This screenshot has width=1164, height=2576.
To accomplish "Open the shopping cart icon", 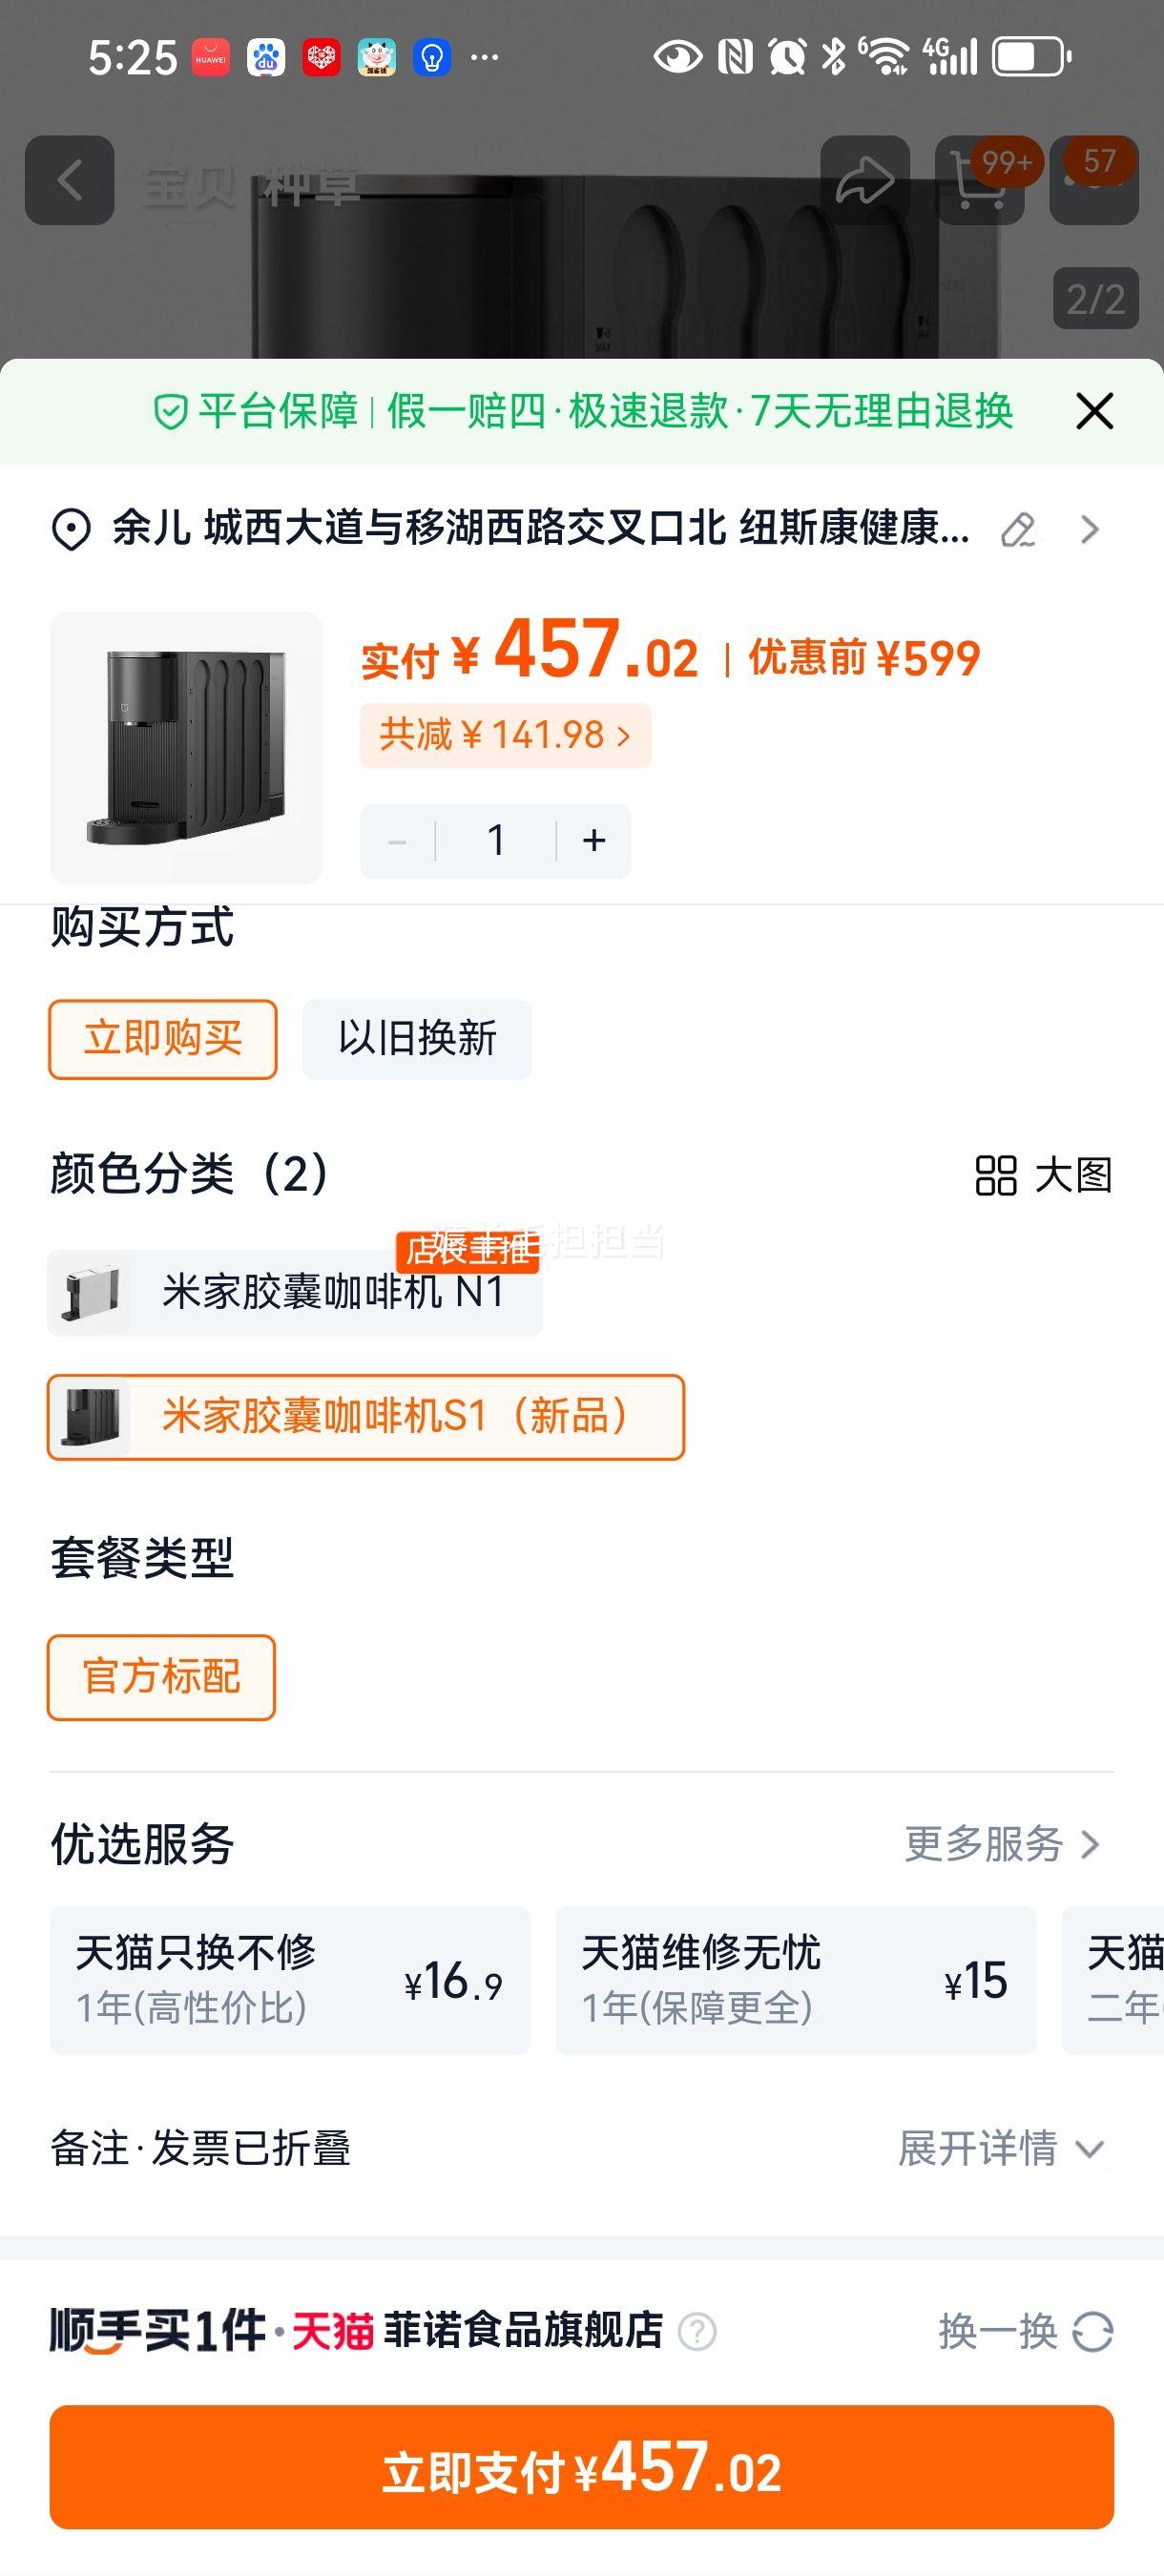I will [x=979, y=182].
